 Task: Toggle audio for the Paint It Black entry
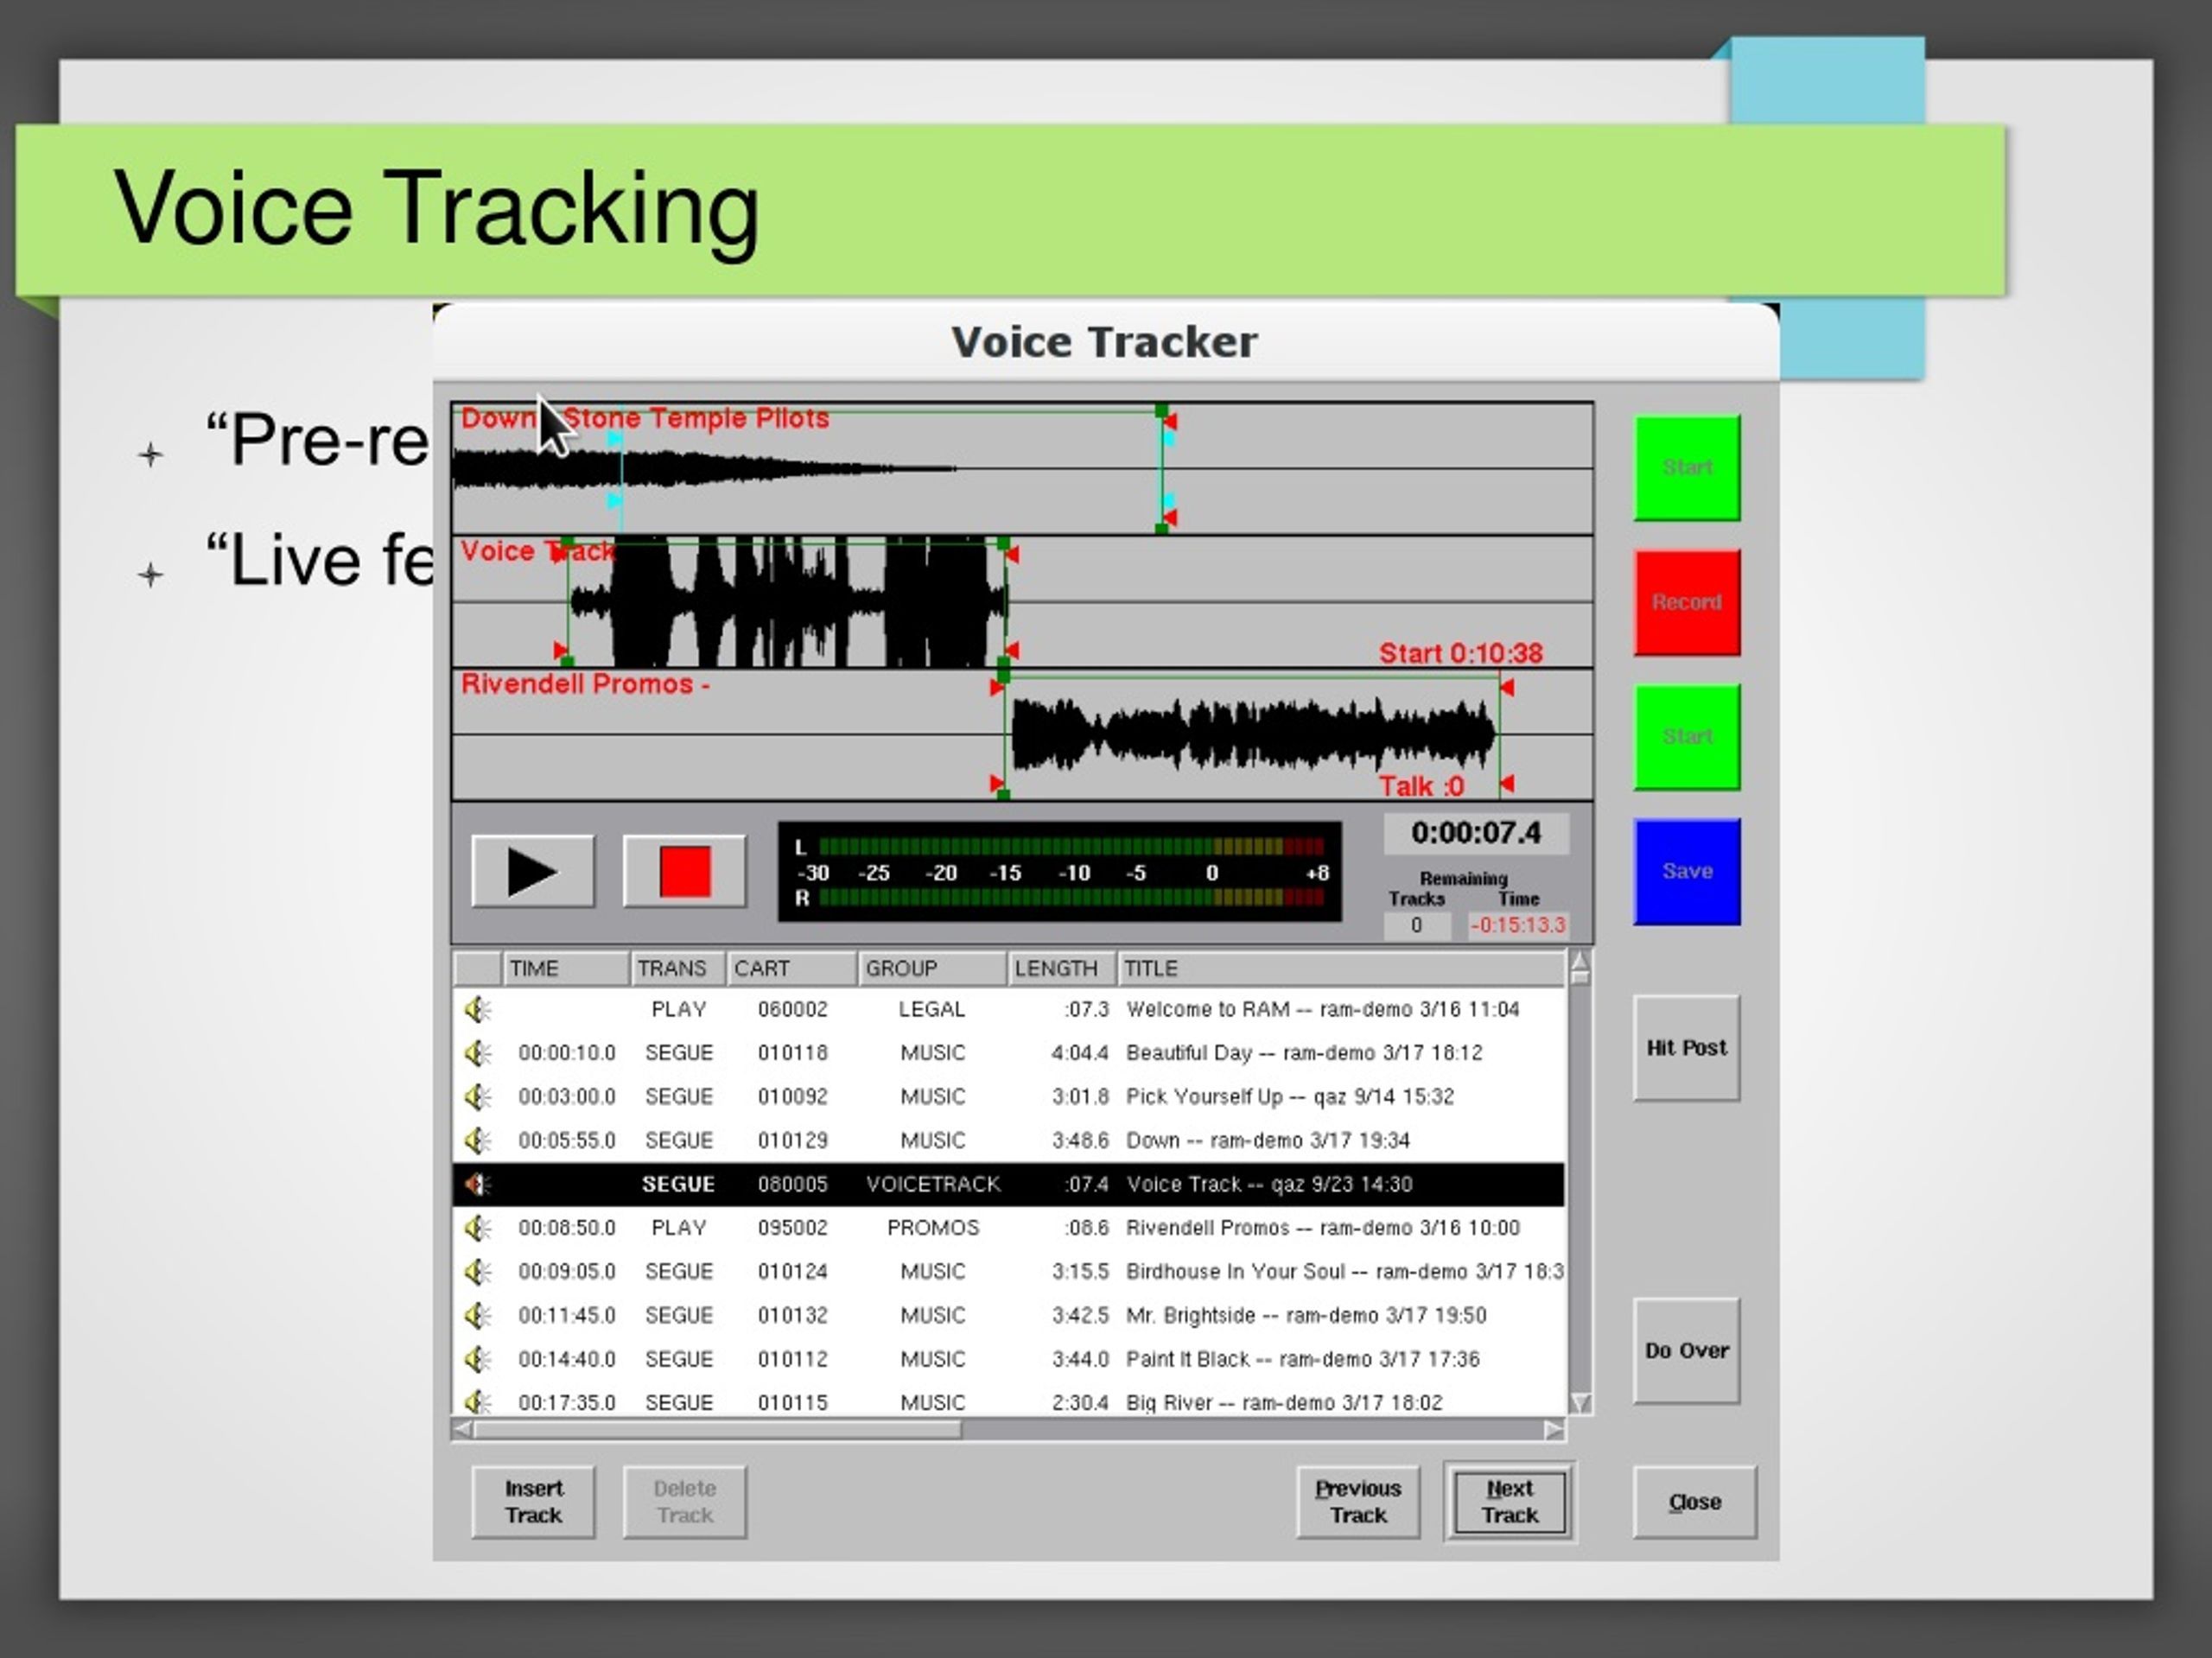click(x=478, y=1358)
